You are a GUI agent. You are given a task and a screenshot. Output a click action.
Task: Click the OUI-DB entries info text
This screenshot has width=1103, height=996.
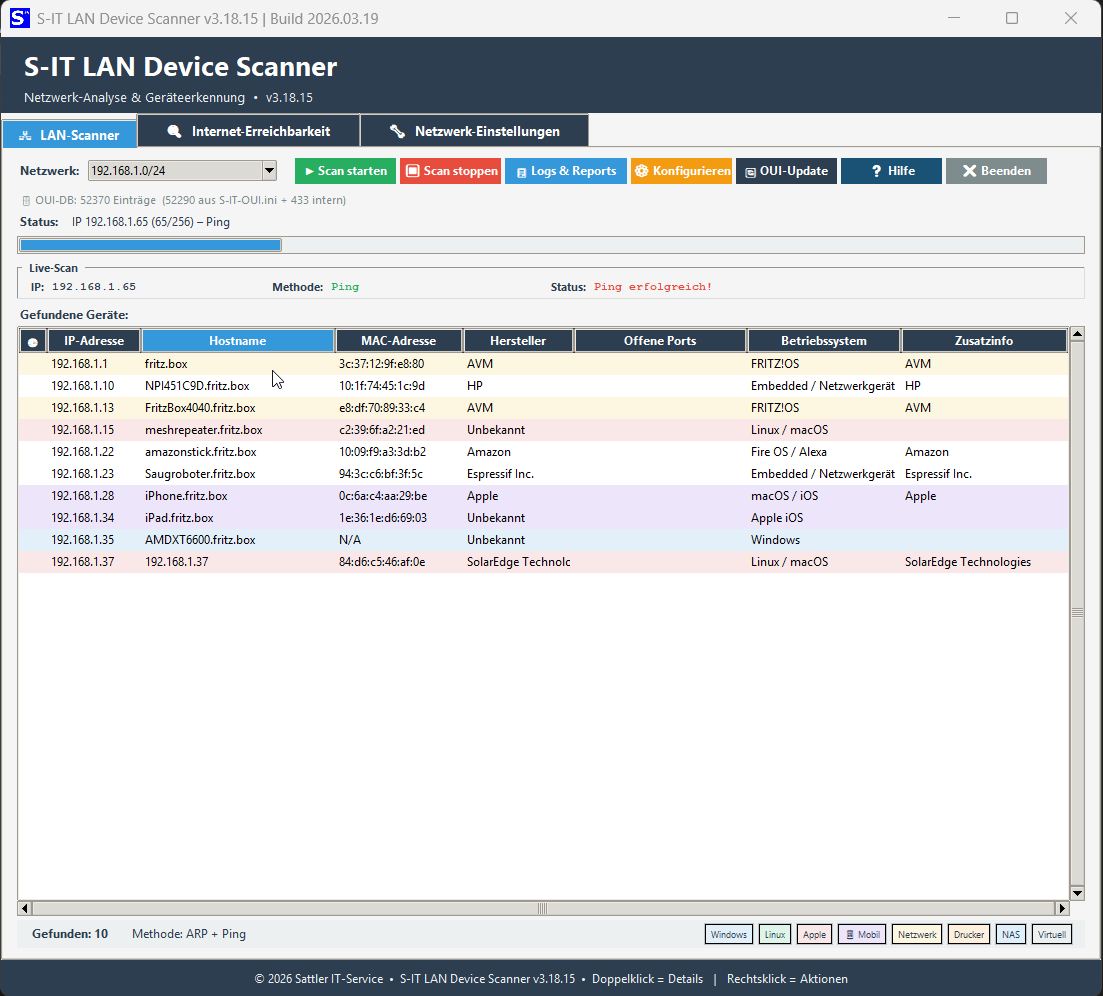pos(184,200)
